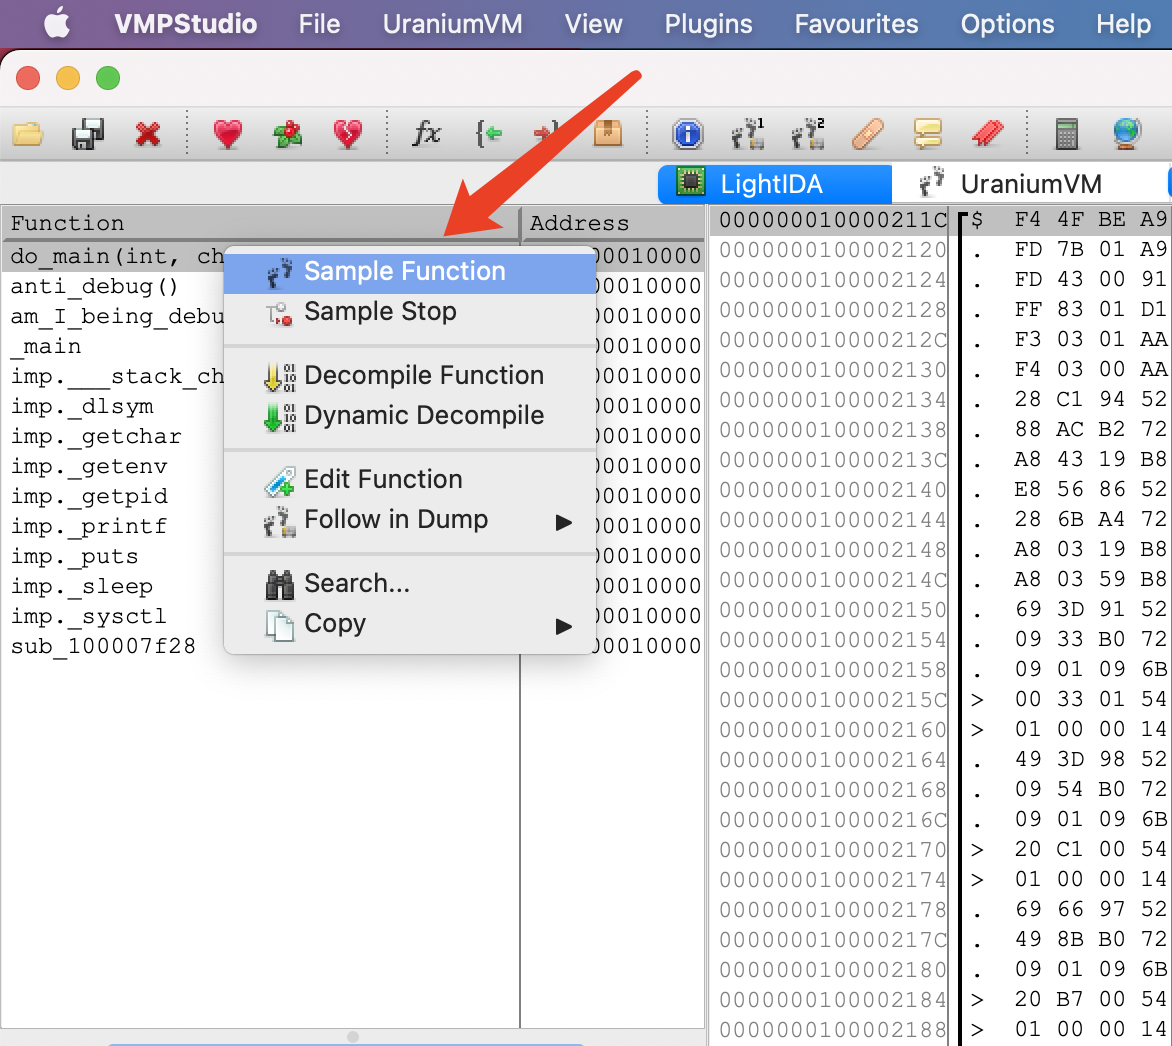Viewport: 1172px width, 1046px height.
Task: Select Decompile Function menu entry
Action: coord(410,376)
